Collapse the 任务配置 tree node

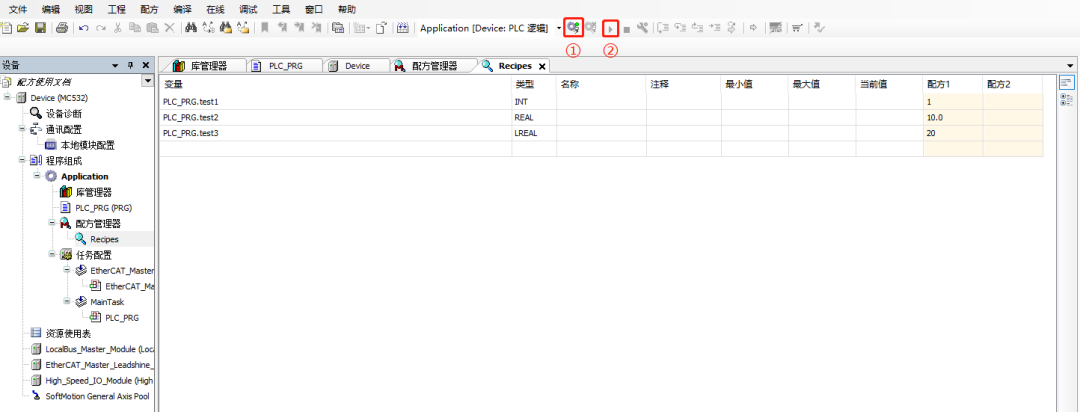52,254
